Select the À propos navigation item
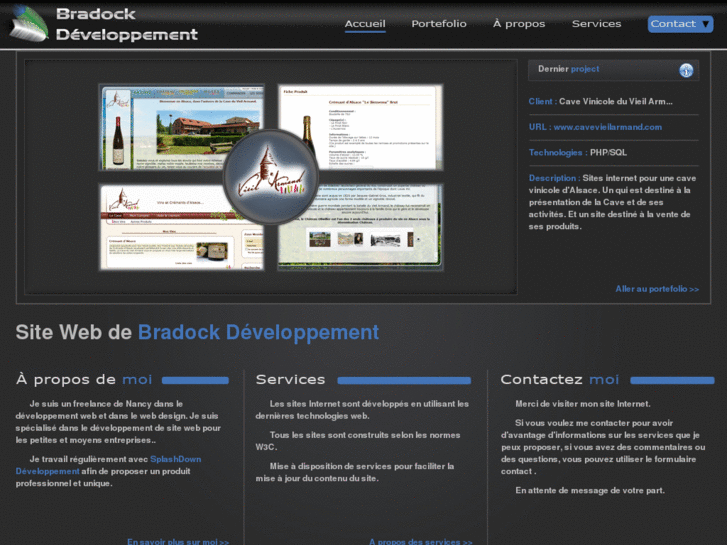The image size is (727, 545). pyautogui.click(x=519, y=24)
